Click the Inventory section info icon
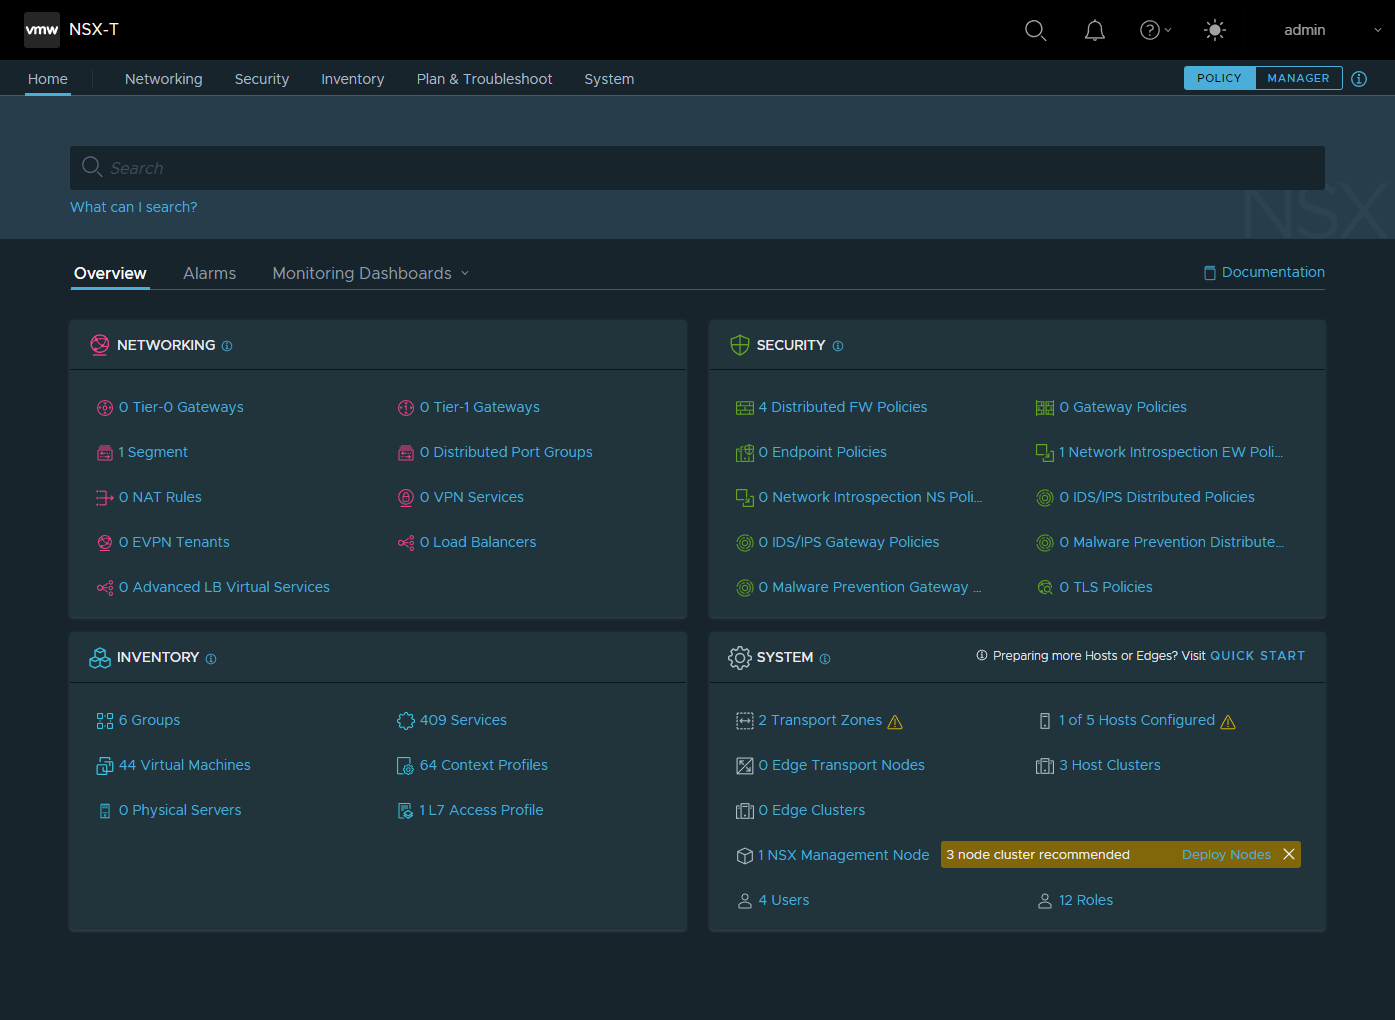This screenshot has width=1395, height=1020. (211, 659)
